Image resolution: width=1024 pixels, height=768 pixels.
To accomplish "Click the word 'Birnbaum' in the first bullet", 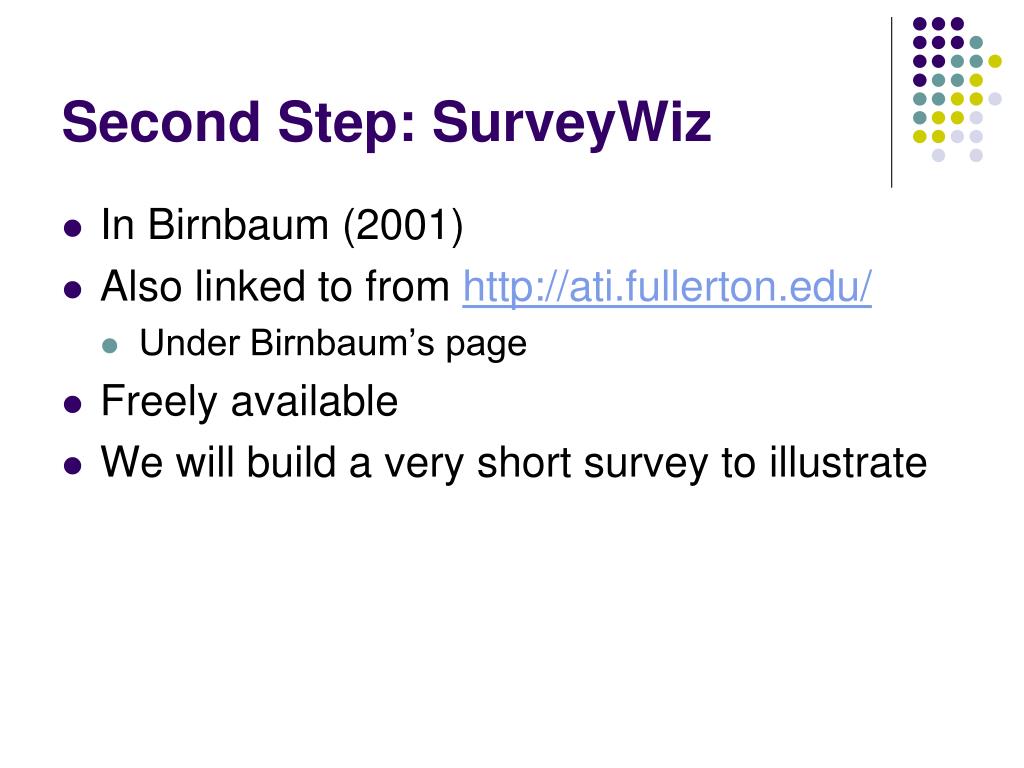I will pos(238,225).
